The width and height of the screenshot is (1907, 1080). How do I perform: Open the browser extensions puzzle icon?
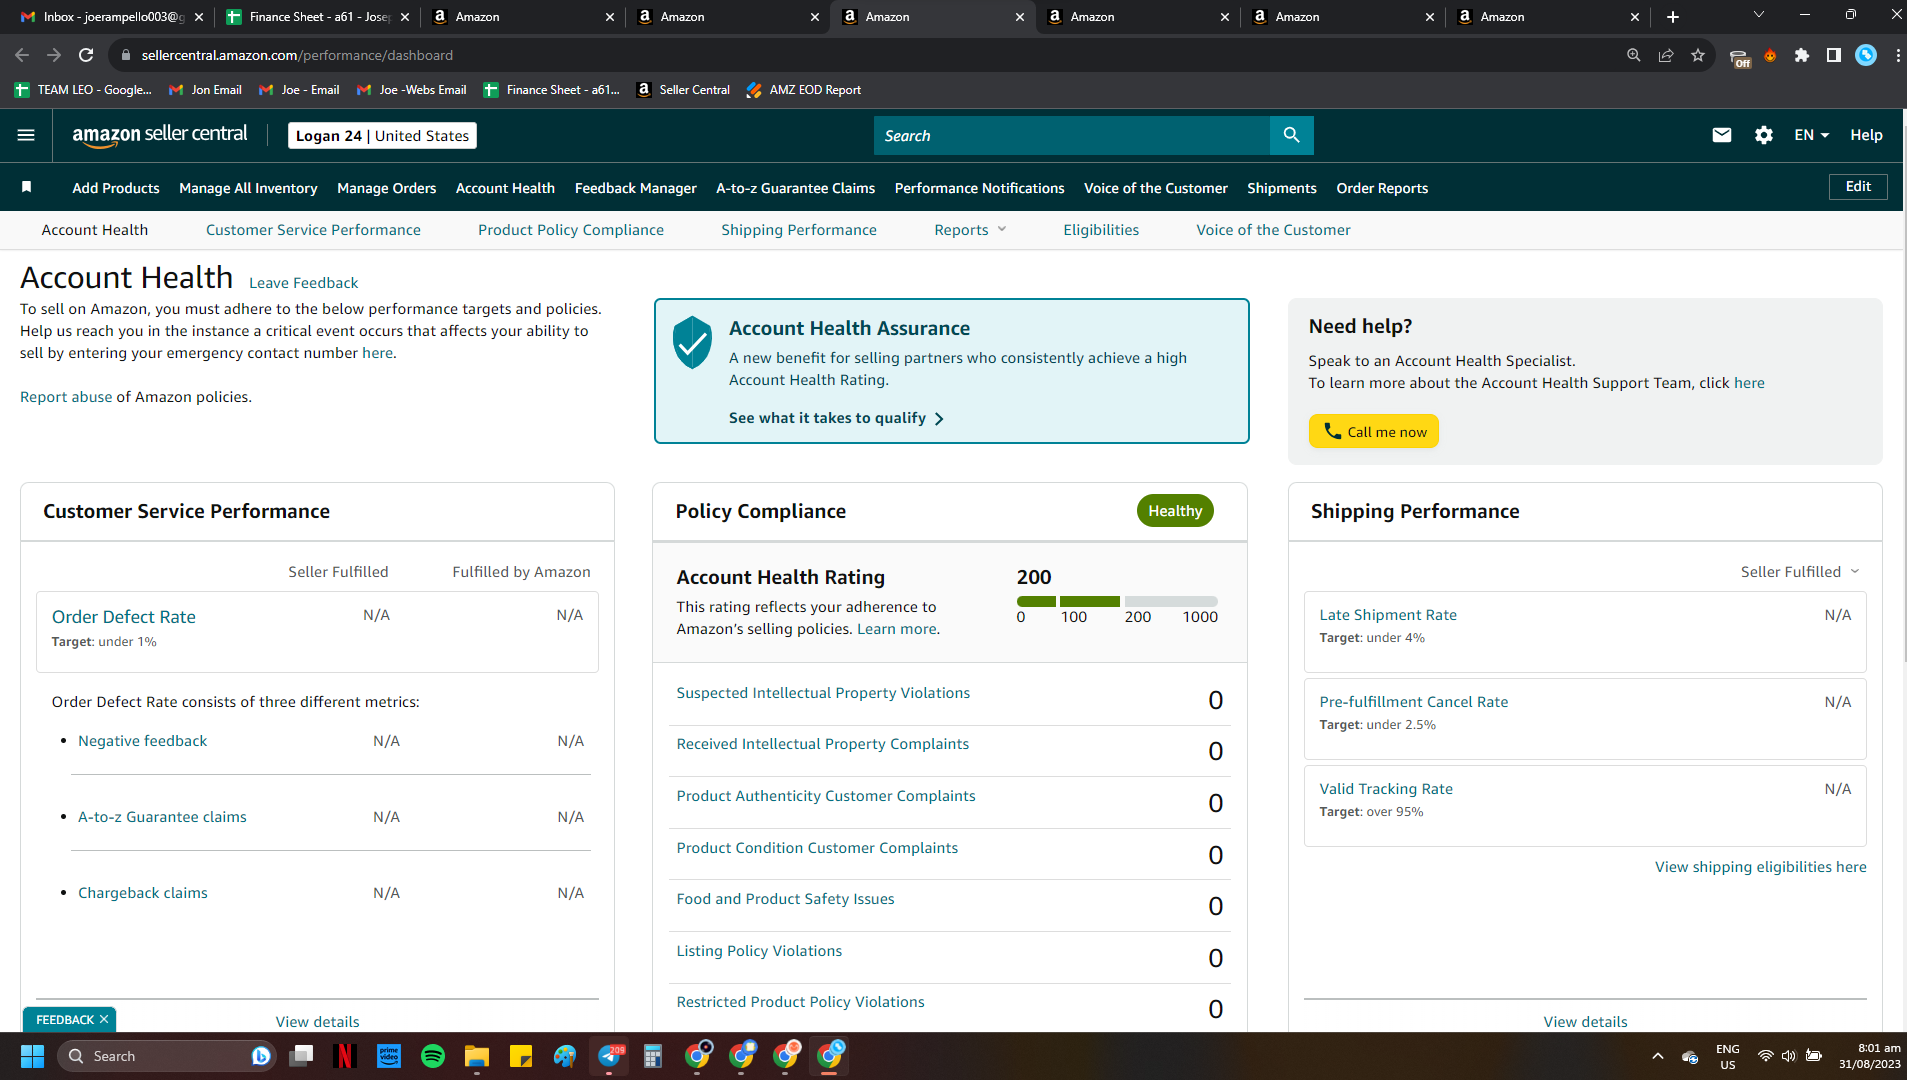click(x=1802, y=55)
